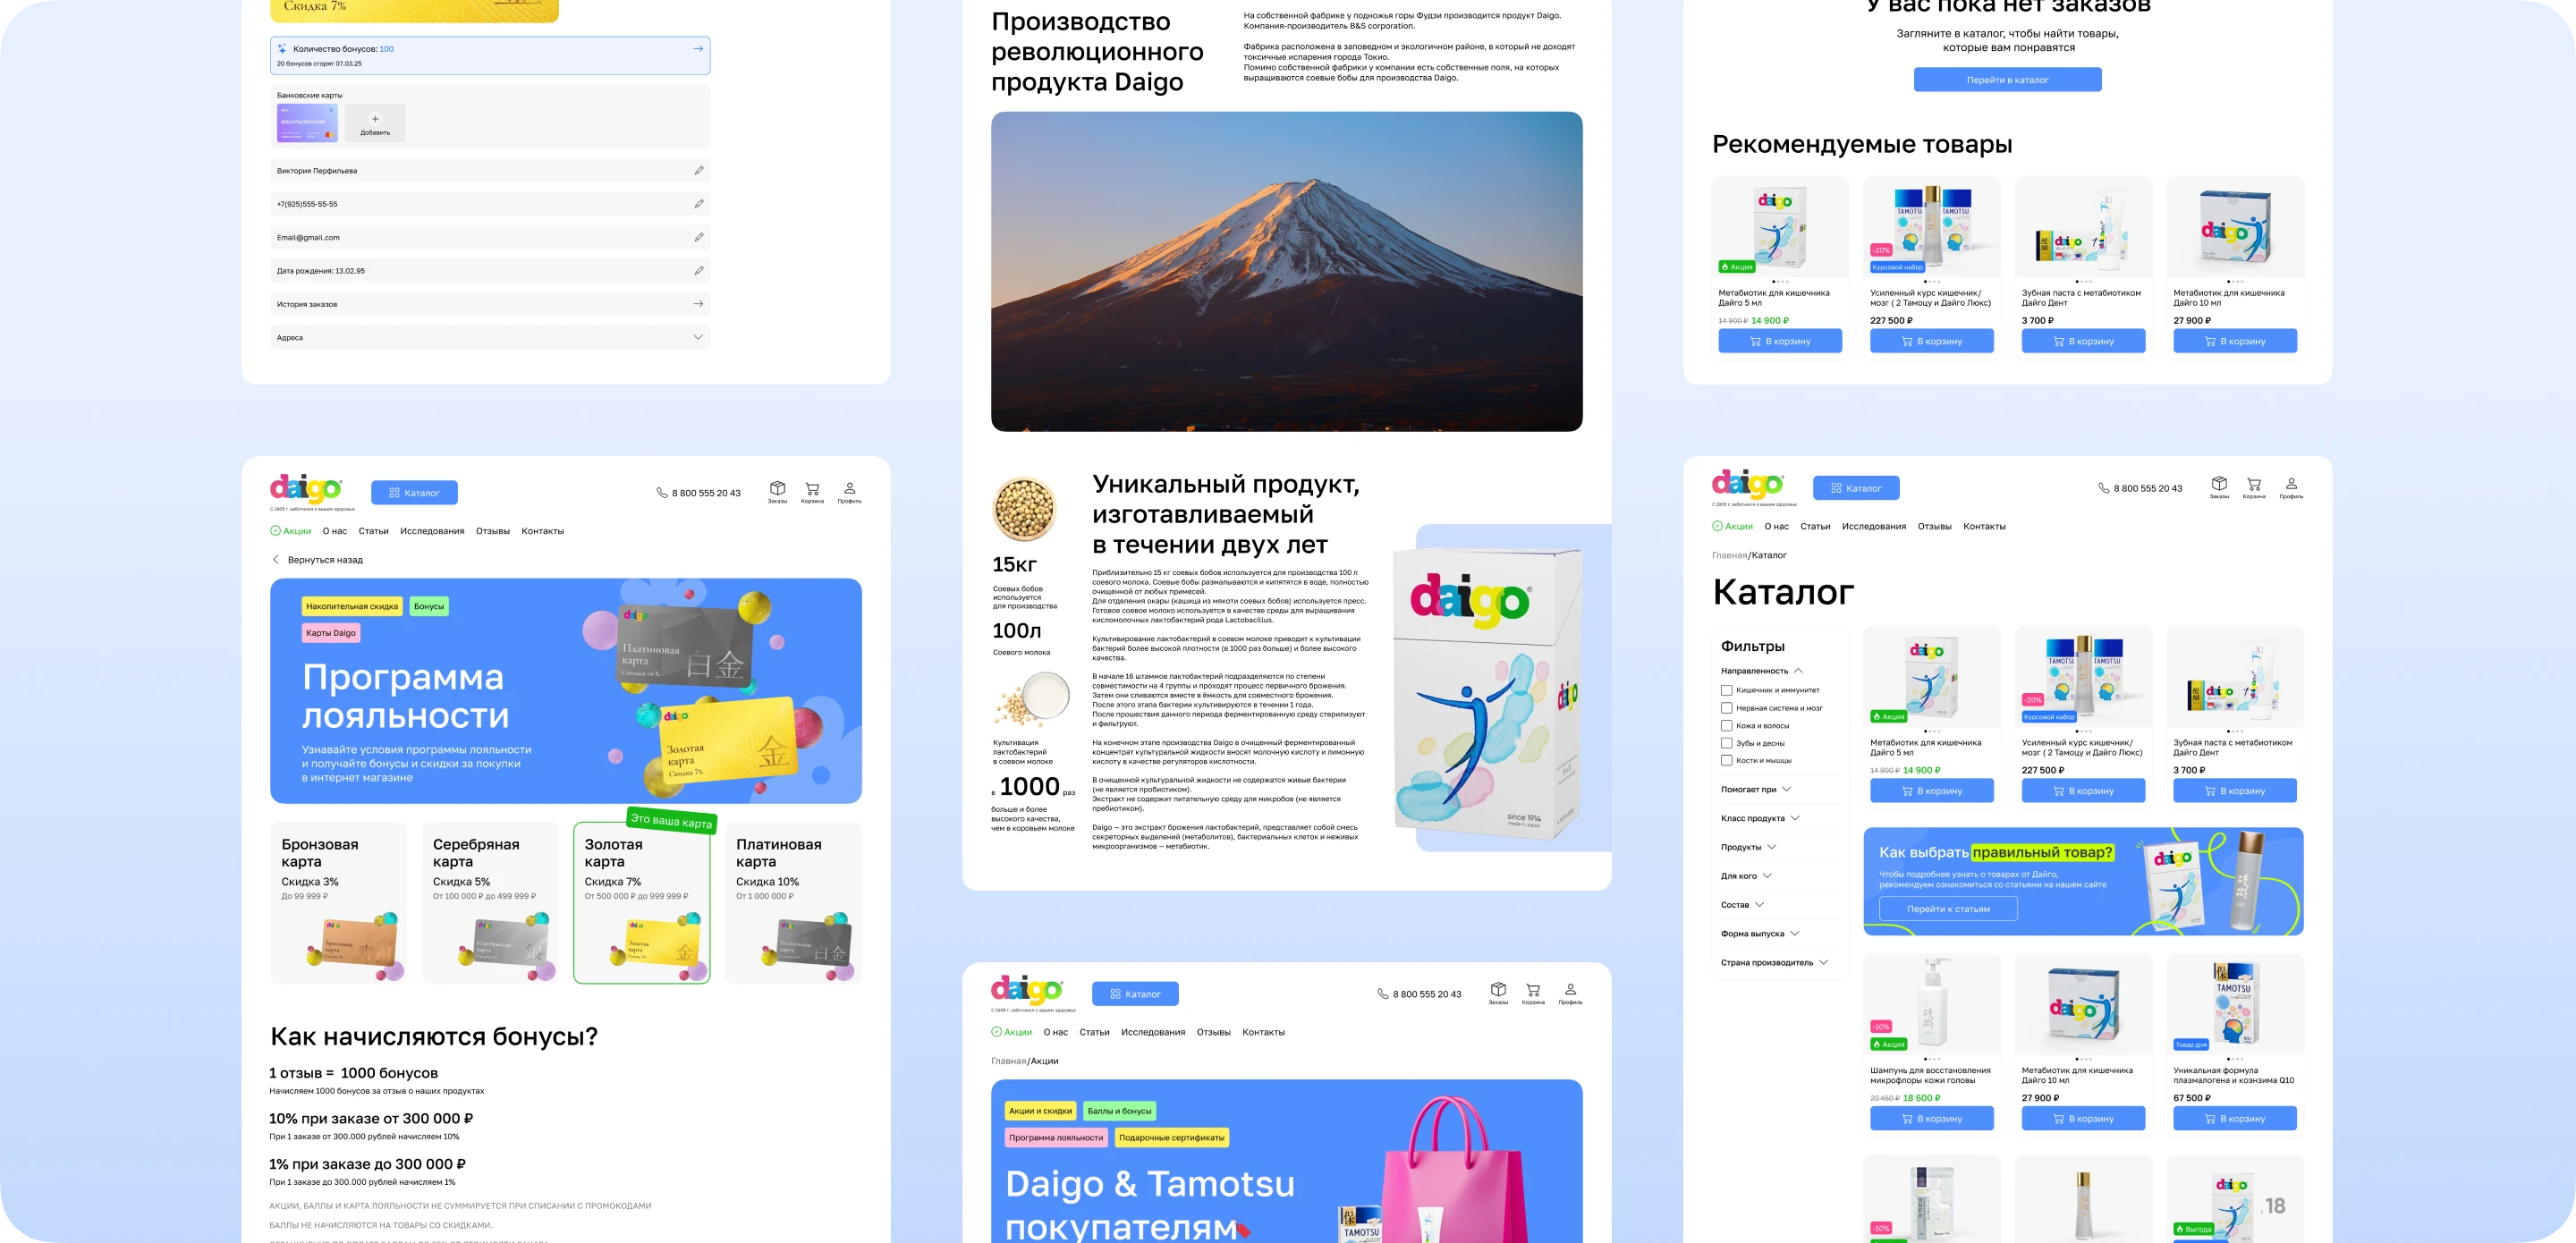Click the 'Перейти в каталог' button

[x=2008, y=79]
